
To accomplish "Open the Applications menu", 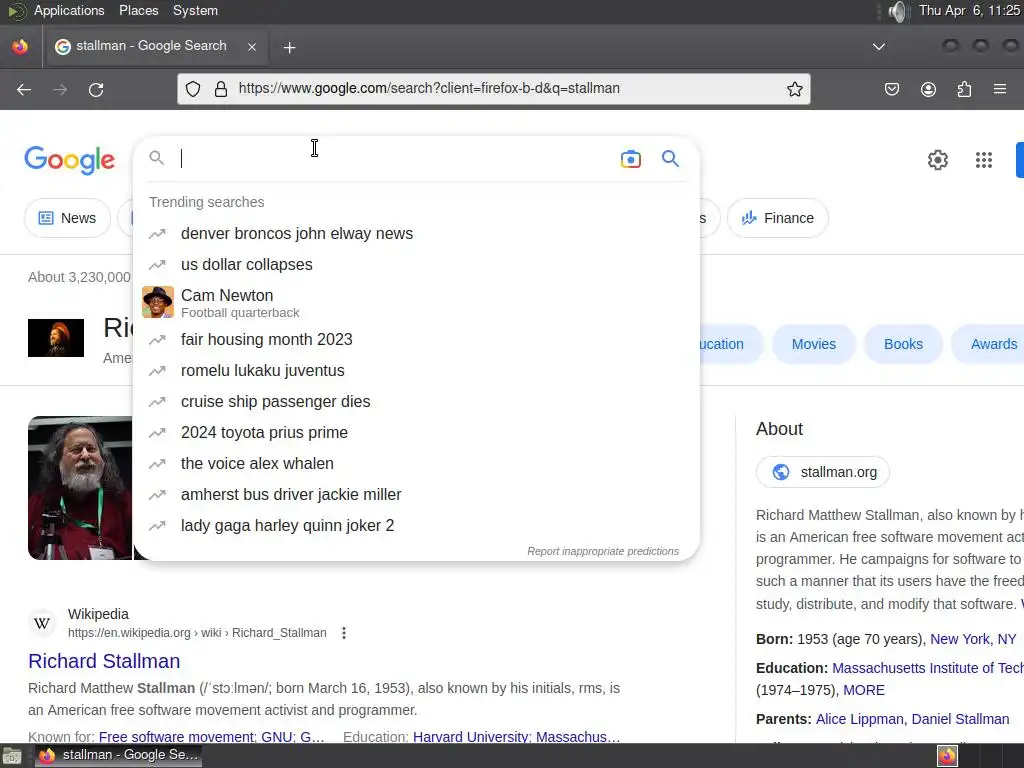I will 69,10.
